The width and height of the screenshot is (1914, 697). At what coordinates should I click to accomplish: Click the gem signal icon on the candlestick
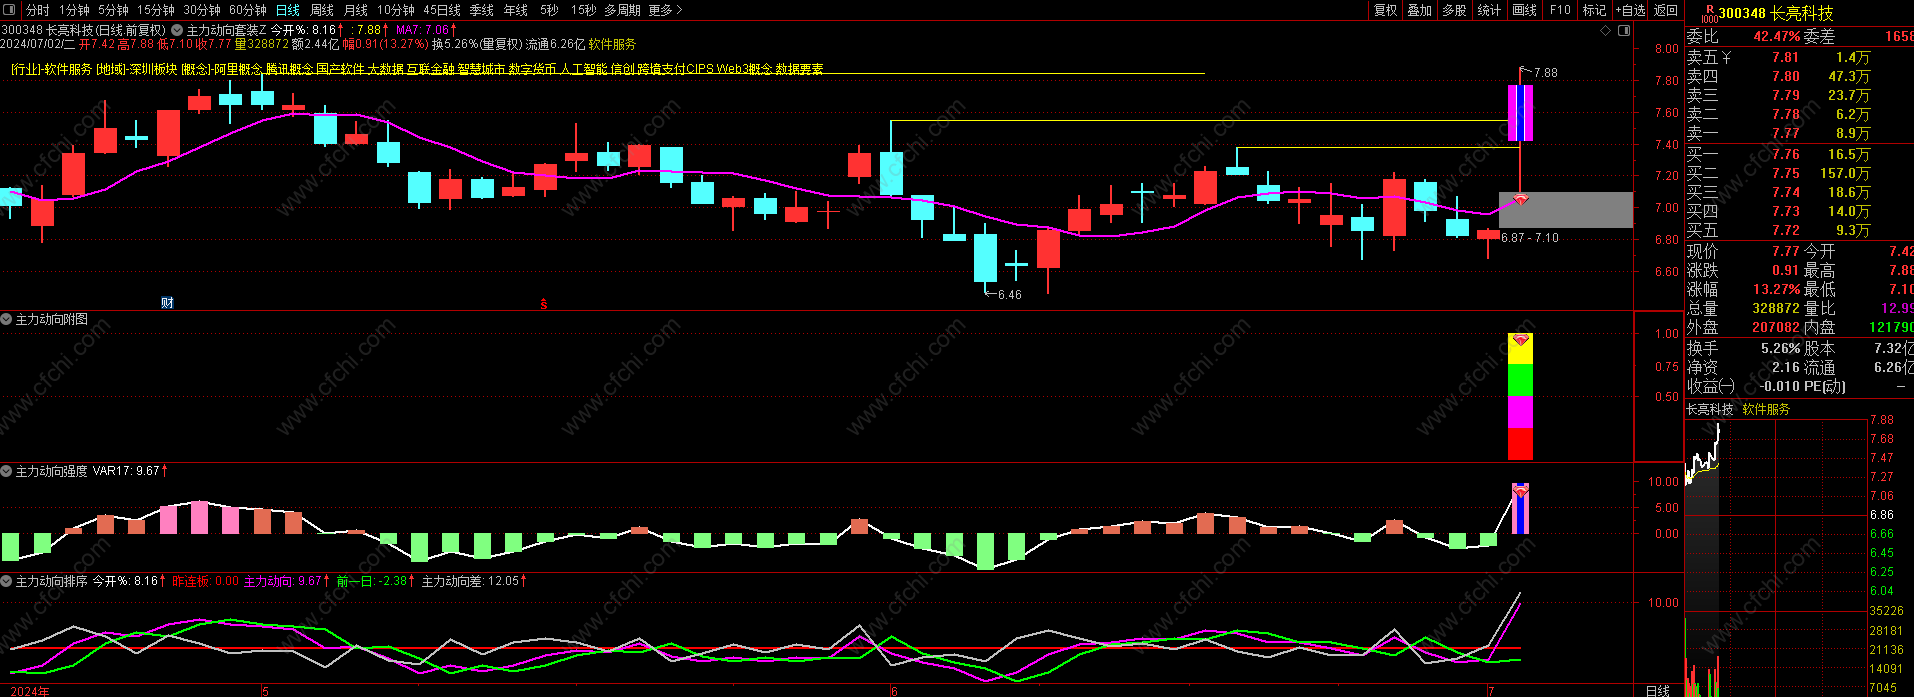click(x=1520, y=200)
